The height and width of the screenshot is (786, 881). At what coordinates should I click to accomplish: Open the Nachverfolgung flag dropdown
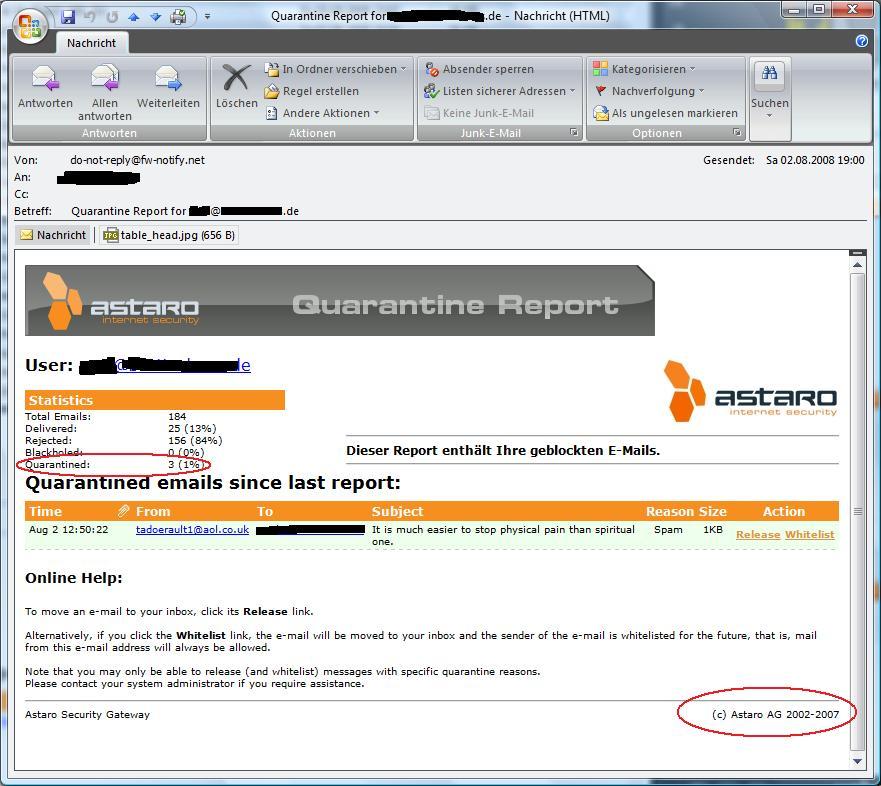pyautogui.click(x=649, y=91)
